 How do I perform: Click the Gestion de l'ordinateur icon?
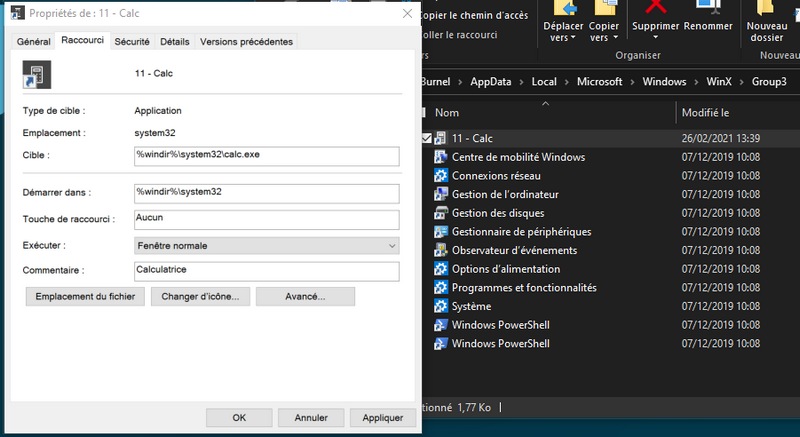(x=440, y=194)
